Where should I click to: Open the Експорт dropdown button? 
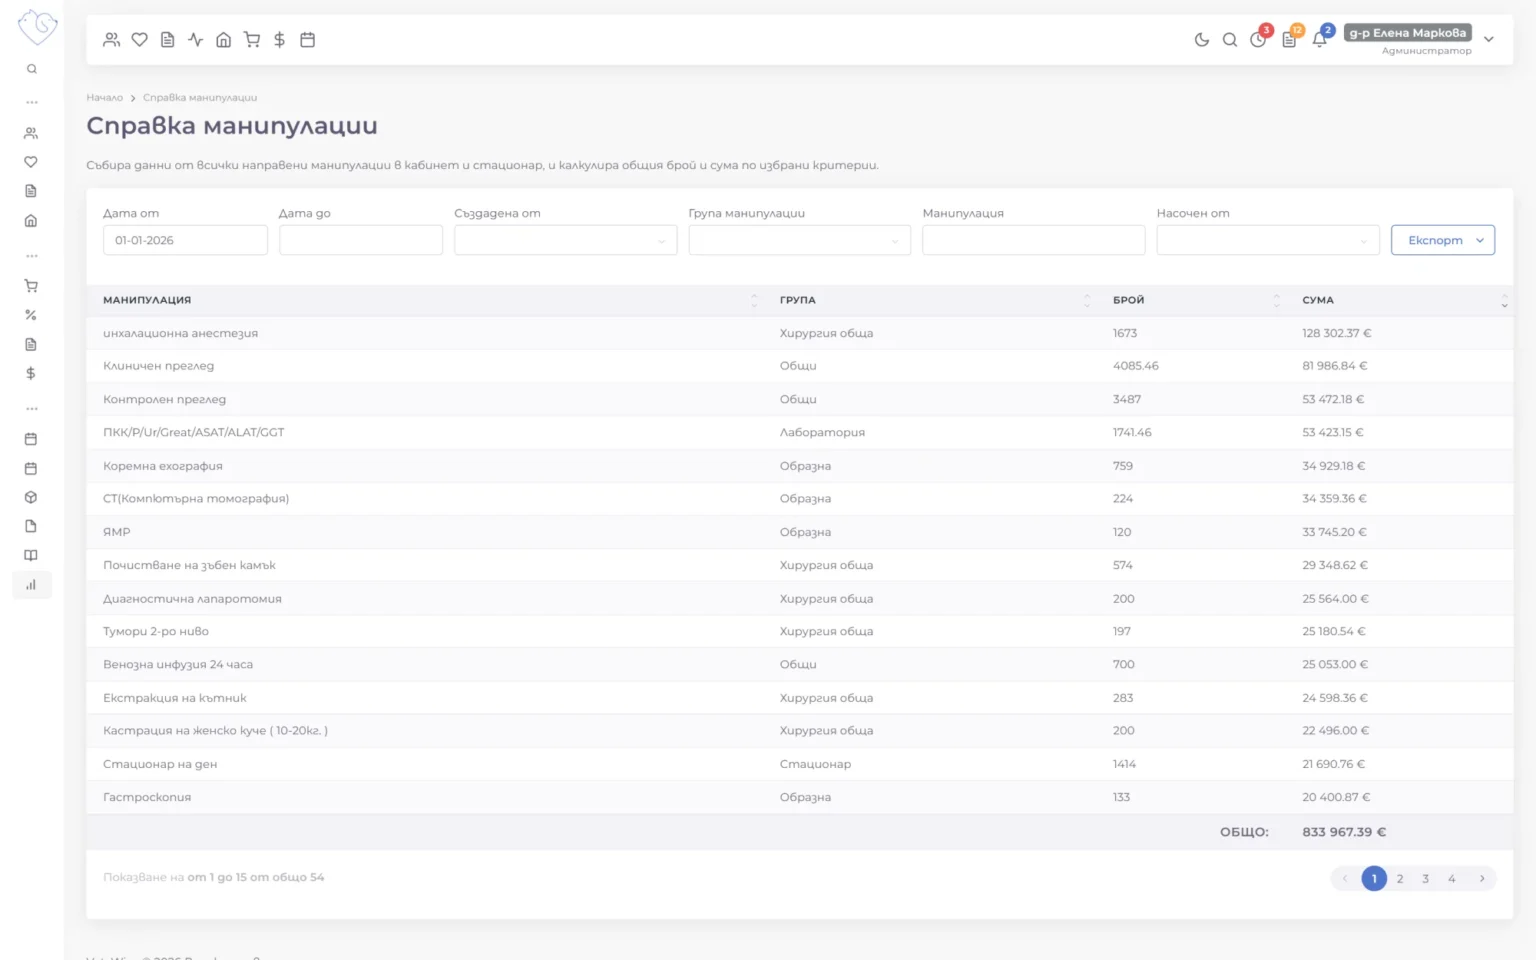click(x=1443, y=240)
